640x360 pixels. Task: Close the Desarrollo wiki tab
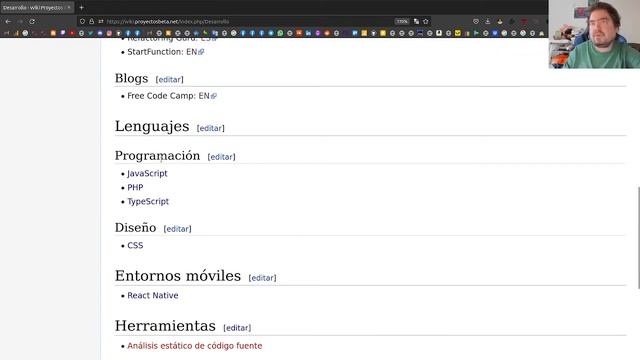click(69, 7)
